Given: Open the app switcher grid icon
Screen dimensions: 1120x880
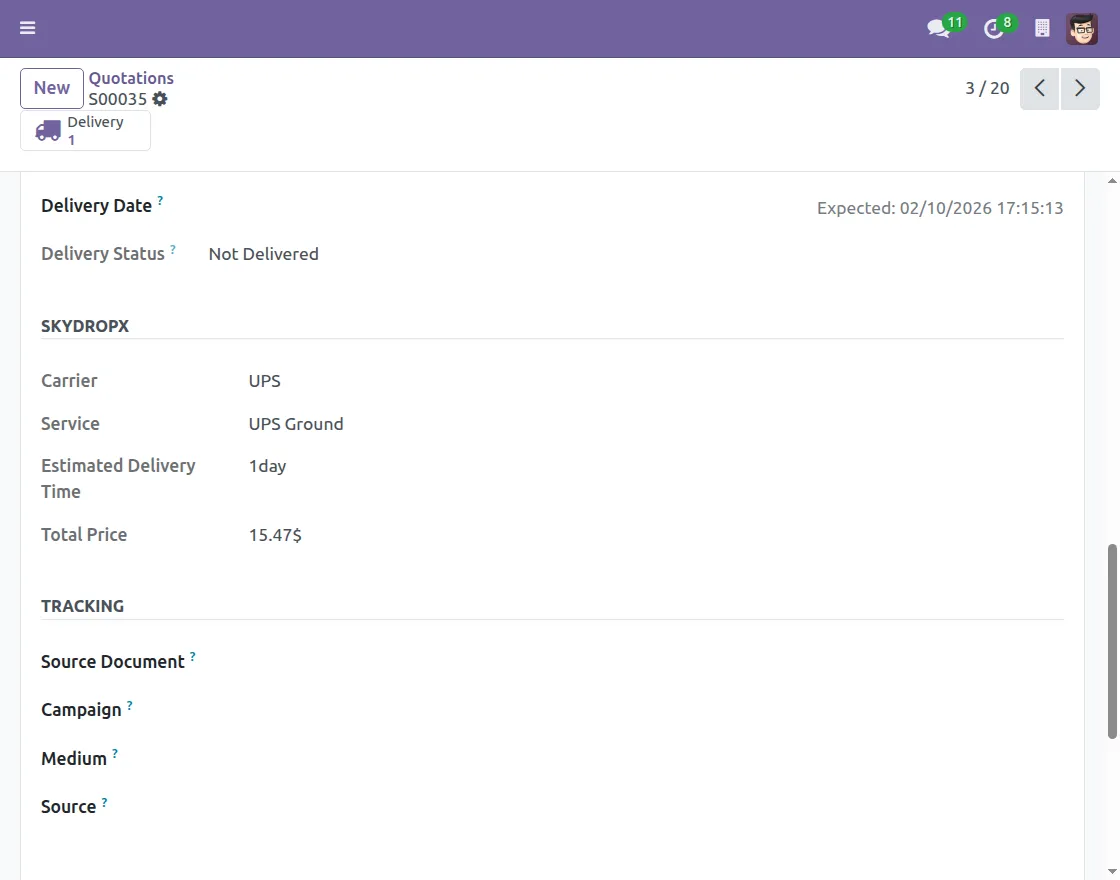Looking at the screenshot, I should [1041, 27].
